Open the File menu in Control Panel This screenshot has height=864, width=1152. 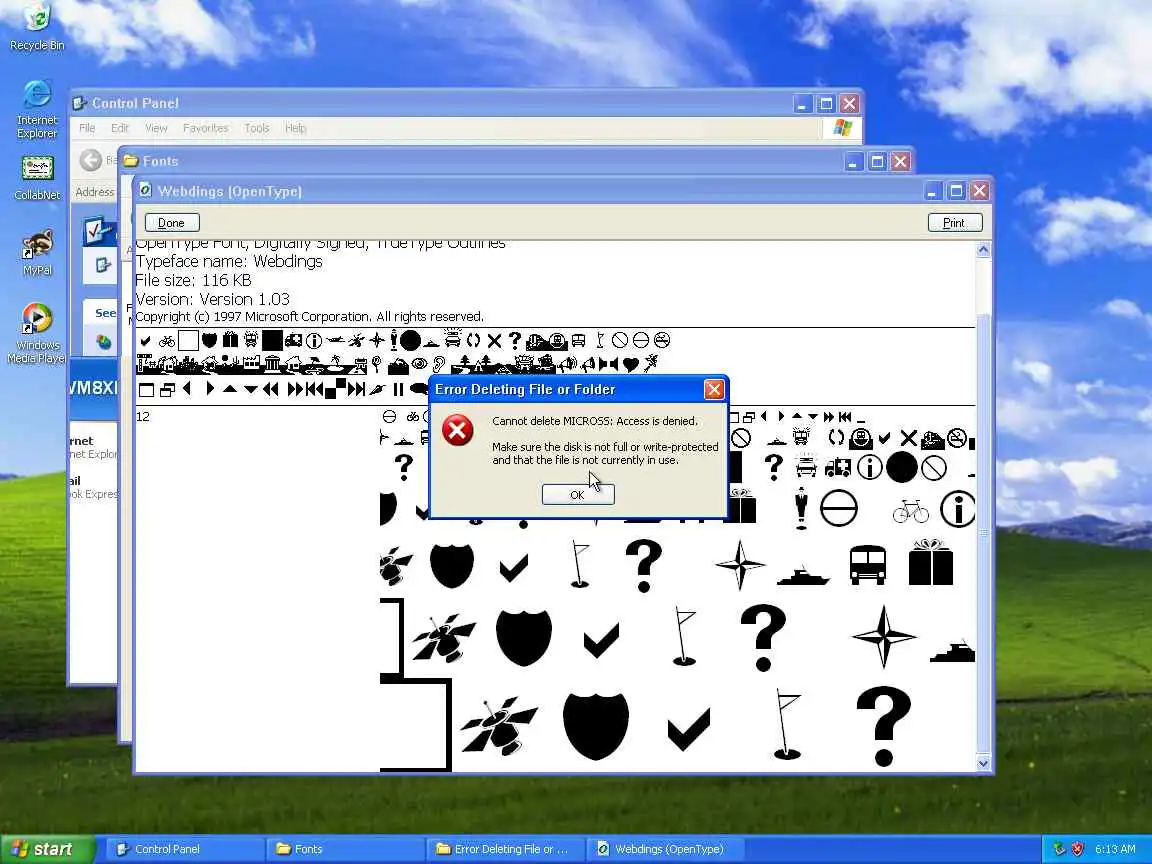tap(87, 128)
